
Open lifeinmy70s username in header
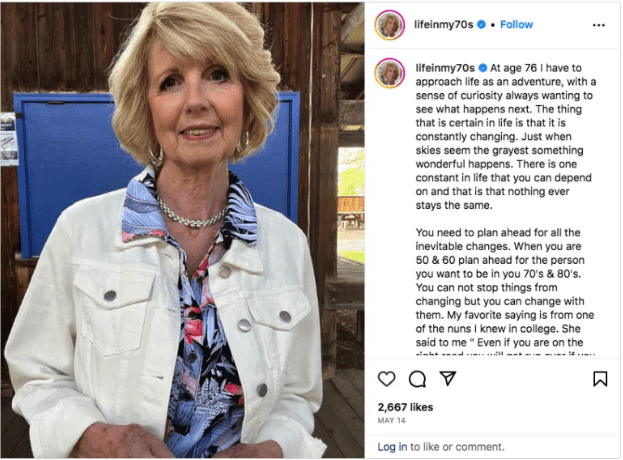[443, 25]
